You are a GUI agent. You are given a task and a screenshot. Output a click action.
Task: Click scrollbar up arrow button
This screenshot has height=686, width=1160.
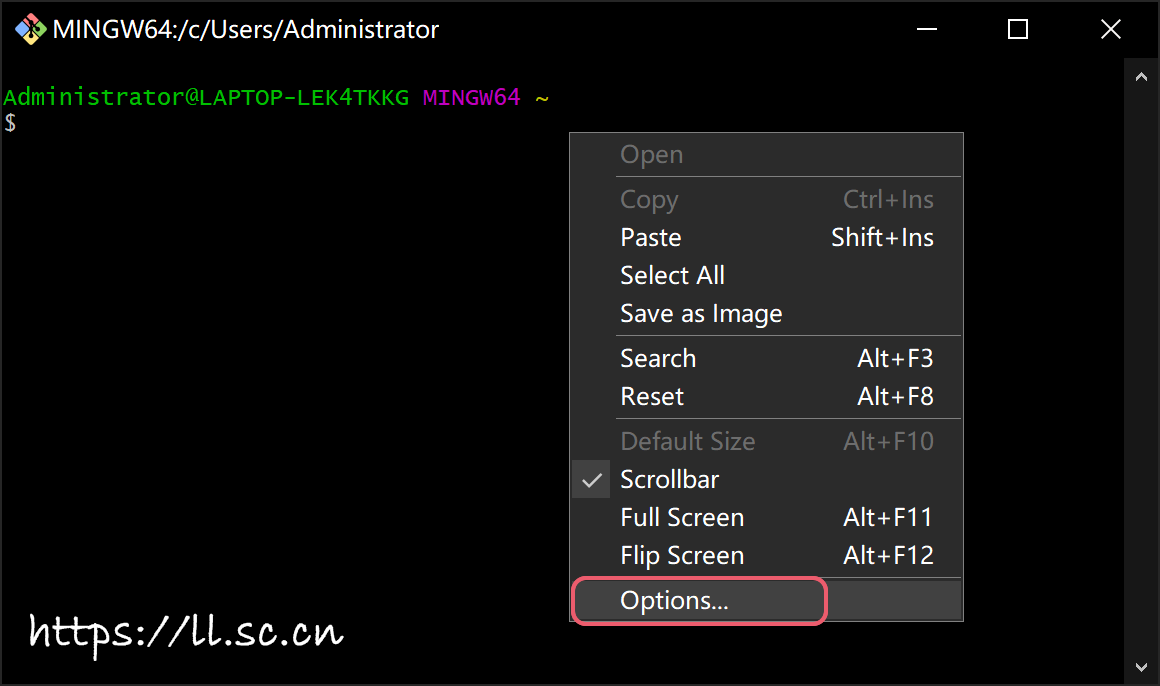pyautogui.click(x=1142, y=77)
